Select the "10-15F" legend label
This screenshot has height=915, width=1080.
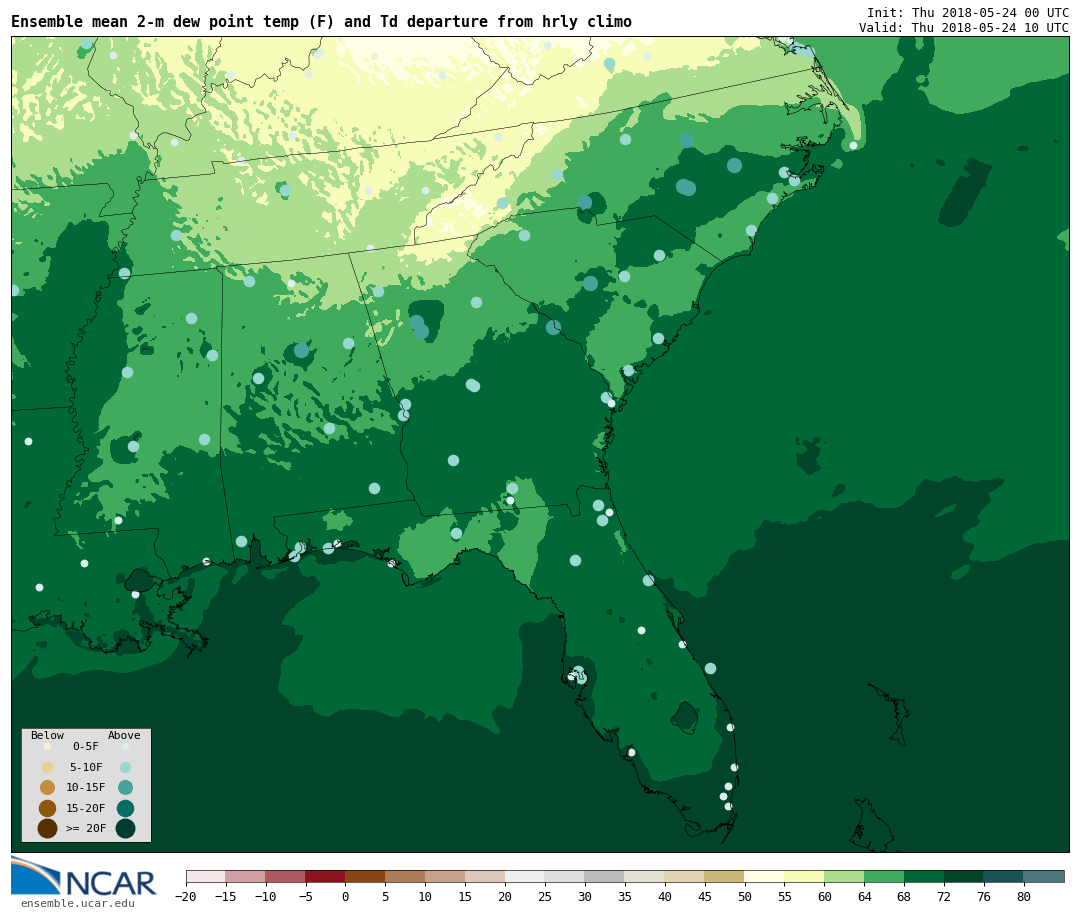[x=86, y=788]
